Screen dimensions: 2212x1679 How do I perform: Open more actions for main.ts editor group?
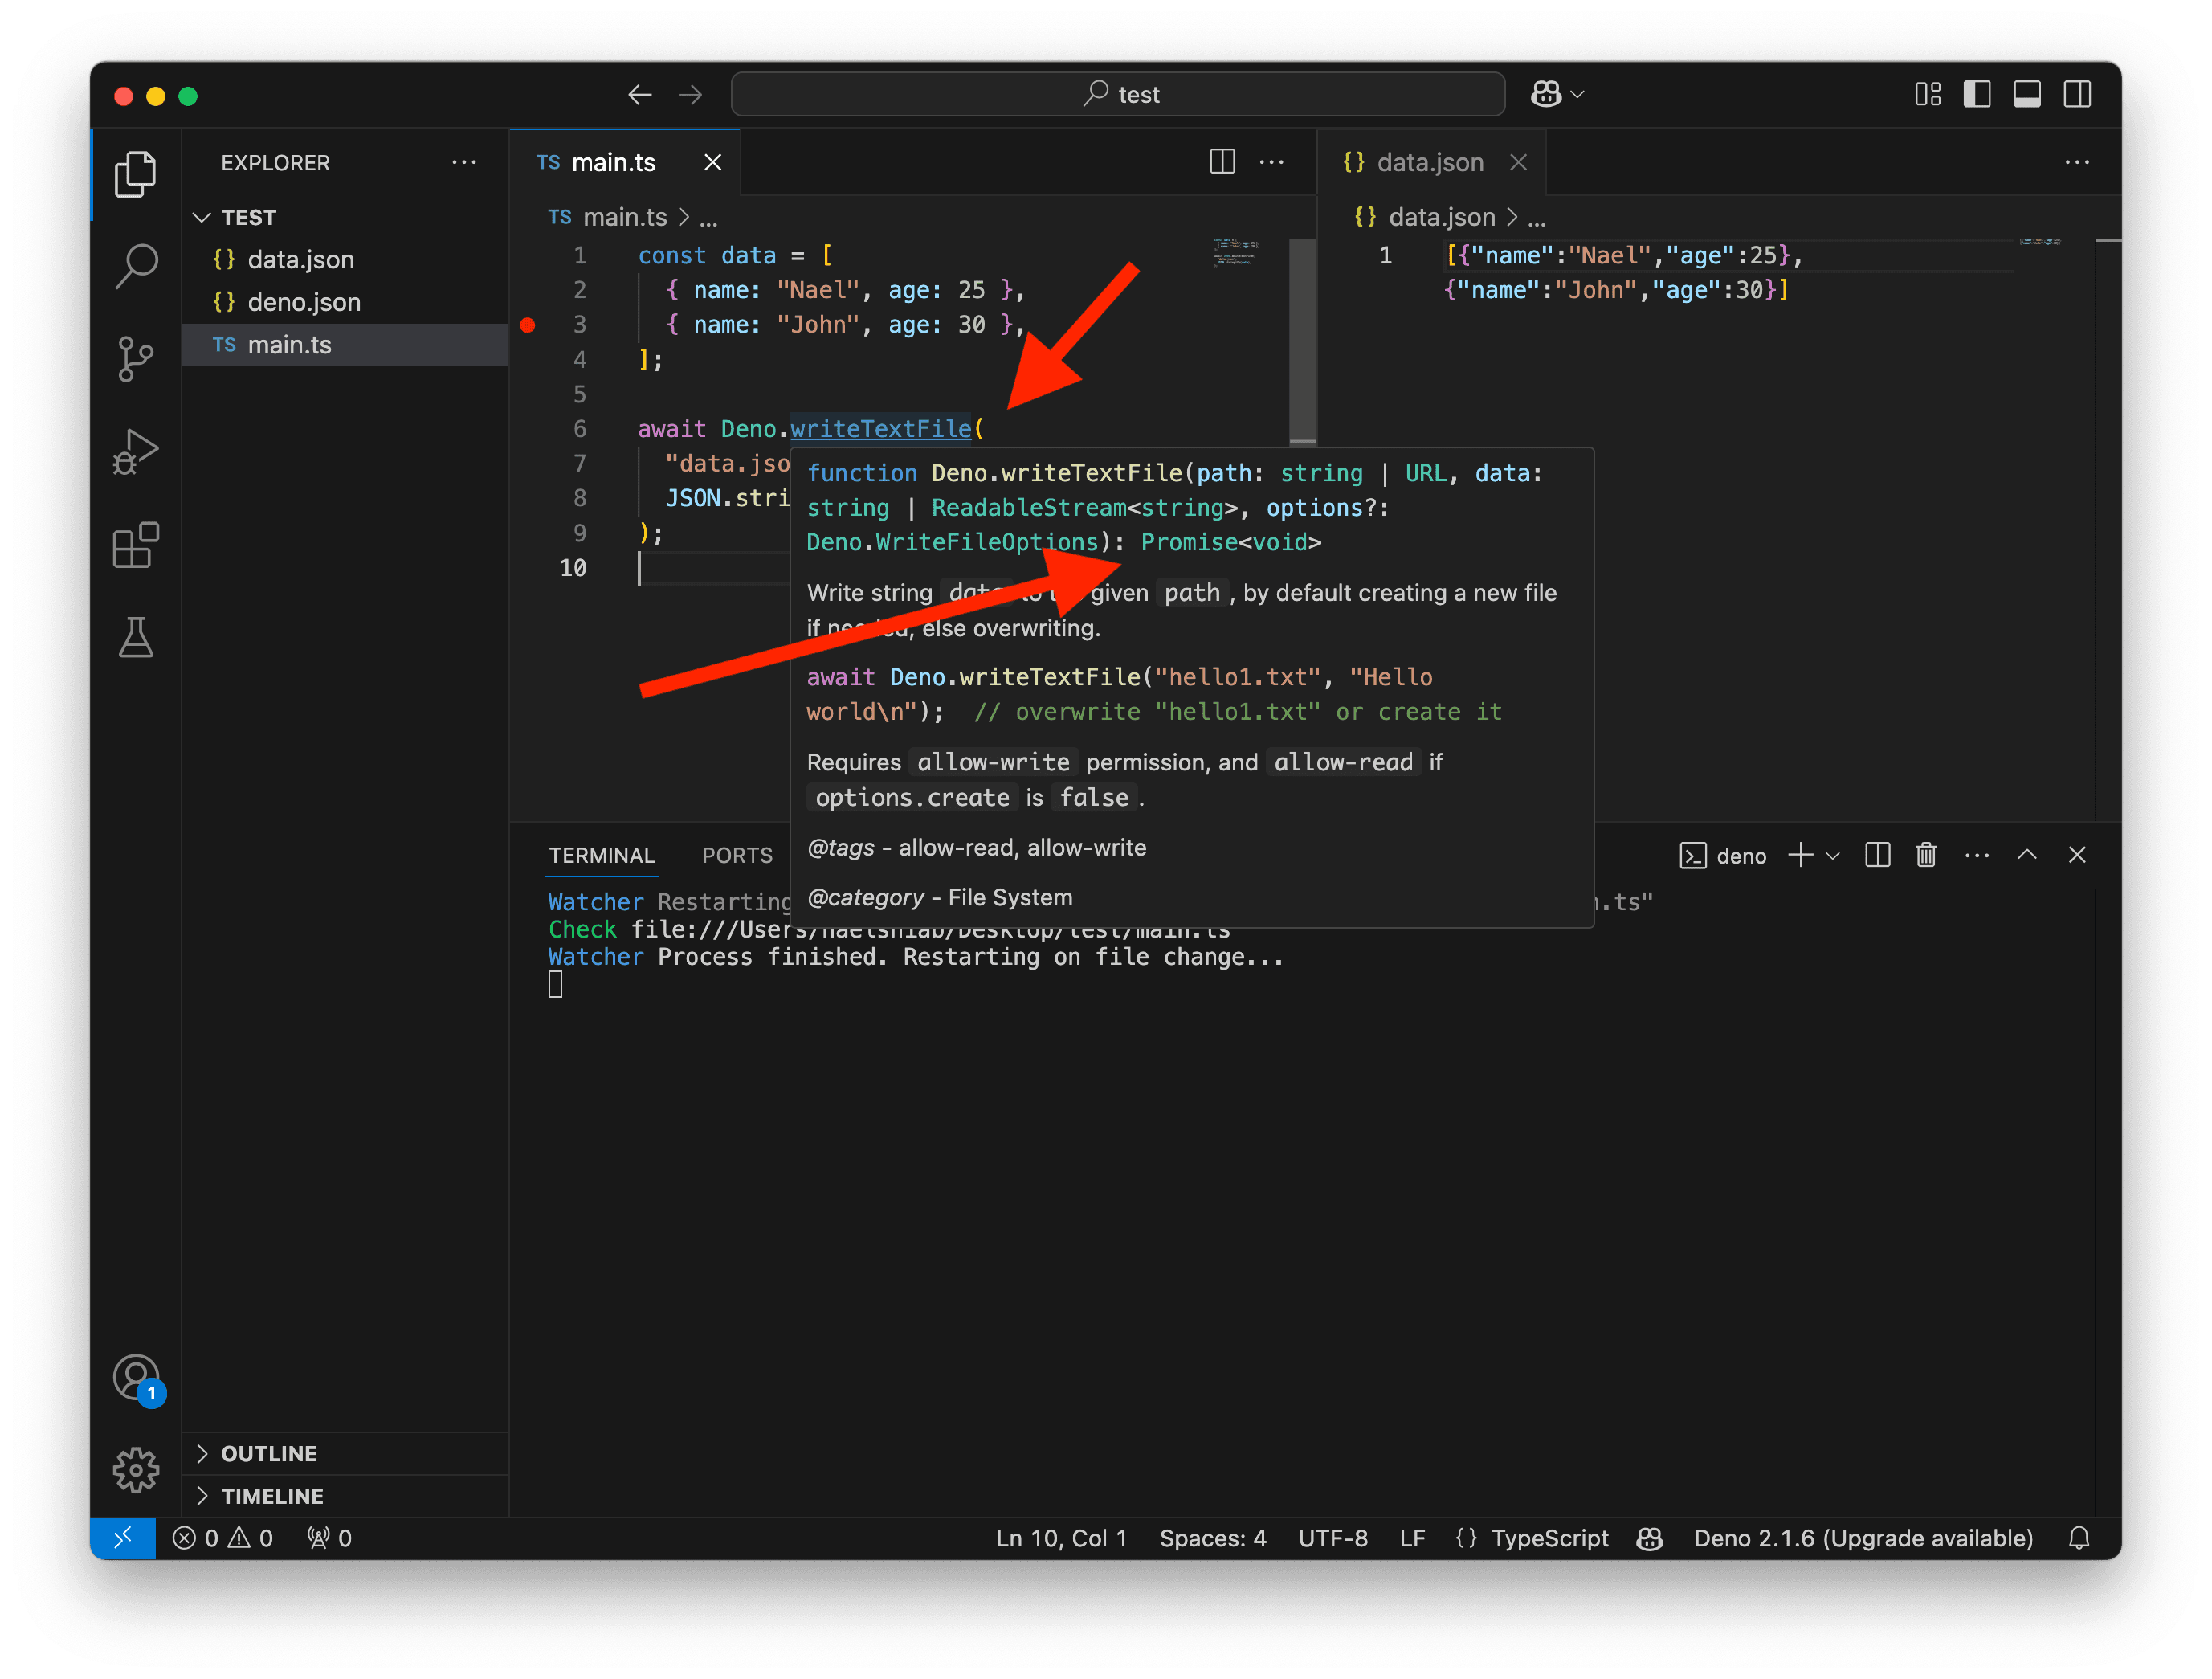pyautogui.click(x=1272, y=162)
